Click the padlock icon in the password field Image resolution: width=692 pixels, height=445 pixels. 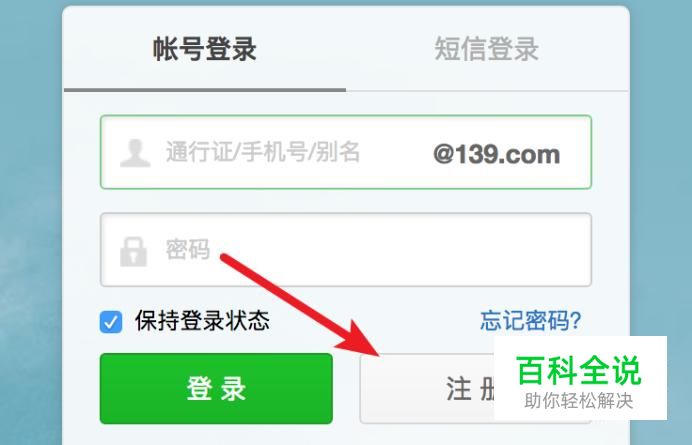point(133,251)
